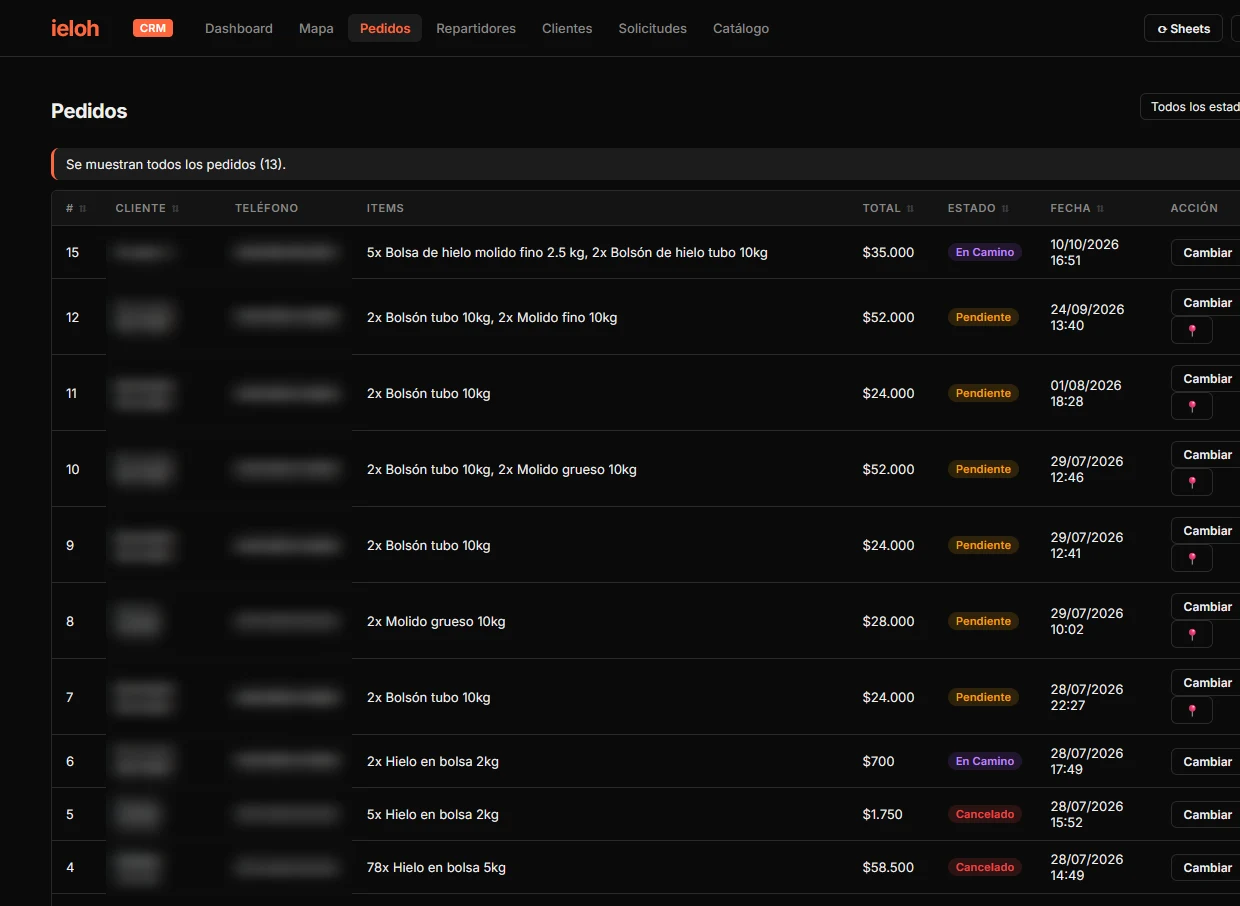This screenshot has height=906, width=1240.
Task: Open the Todos los estados filter dropdown
Action: (1190, 107)
